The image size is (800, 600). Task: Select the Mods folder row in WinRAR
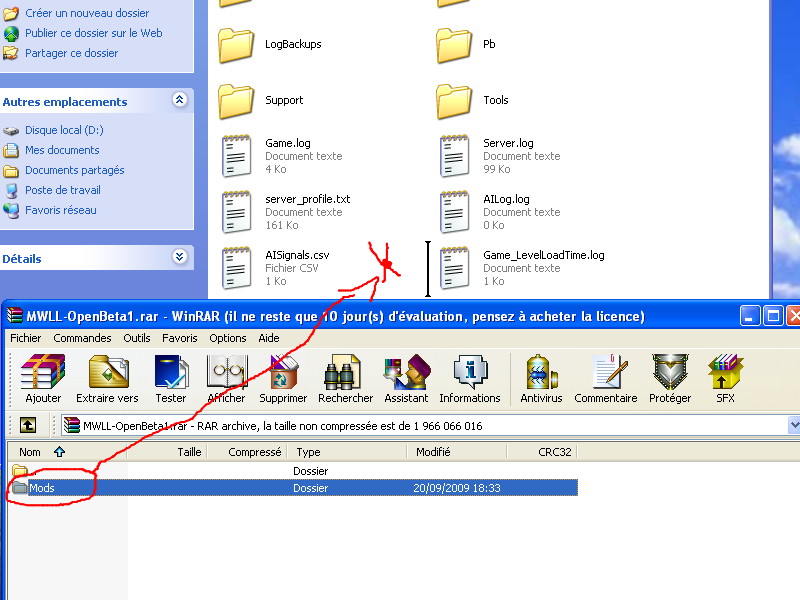[x=292, y=488]
